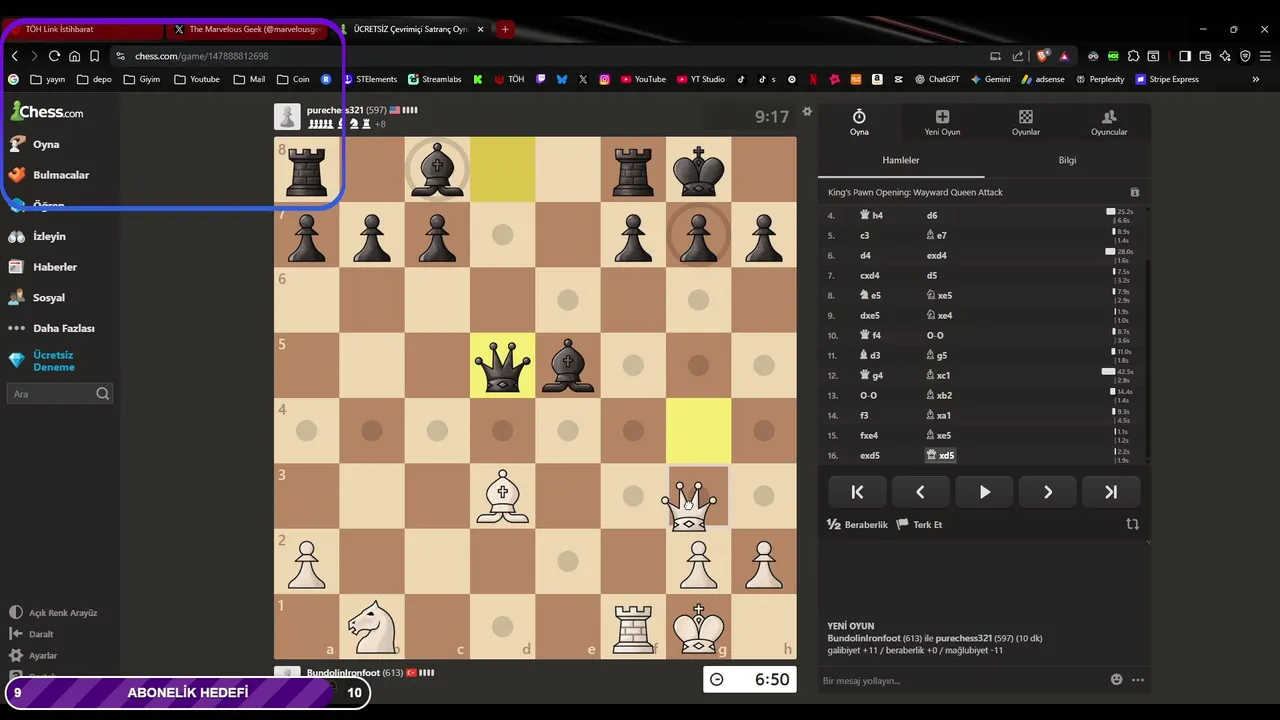Click the Chess.com logo
1280x720 pixels.
tap(47, 112)
